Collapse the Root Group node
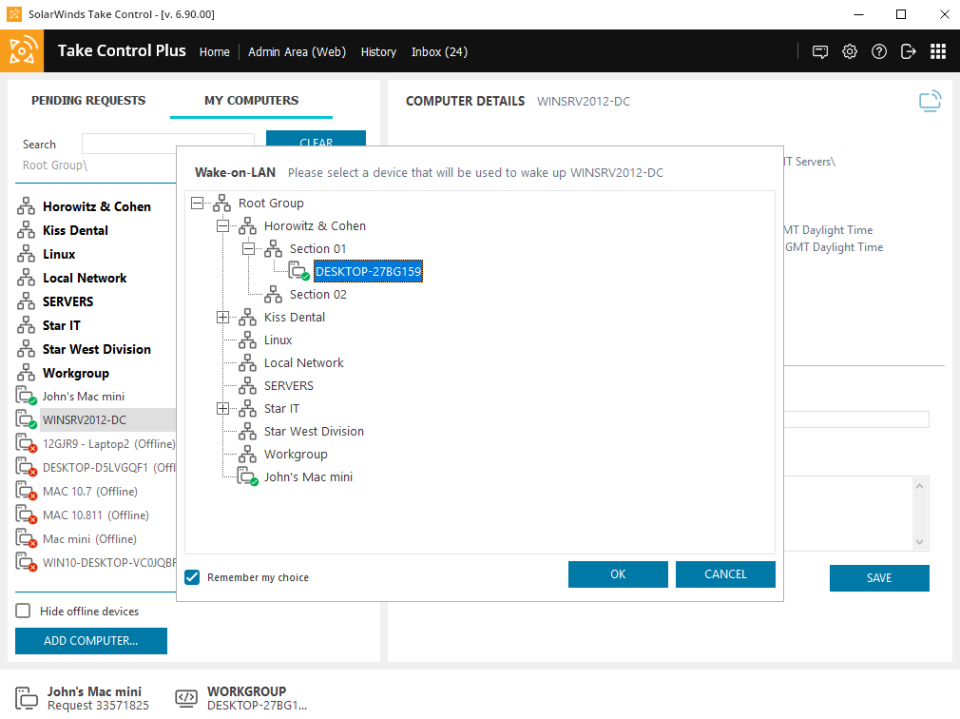This screenshot has height=719, width=960. [199, 203]
